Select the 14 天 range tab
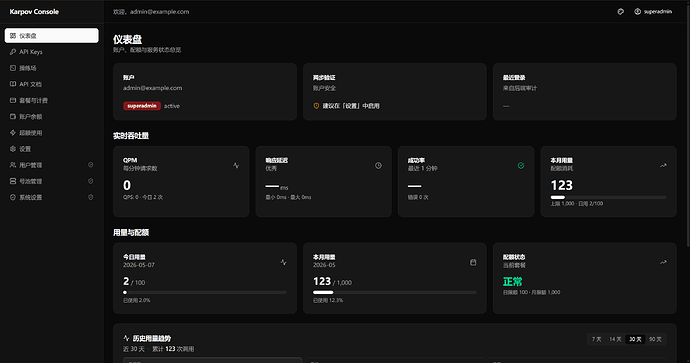This screenshot has width=690, height=363. tap(615, 339)
